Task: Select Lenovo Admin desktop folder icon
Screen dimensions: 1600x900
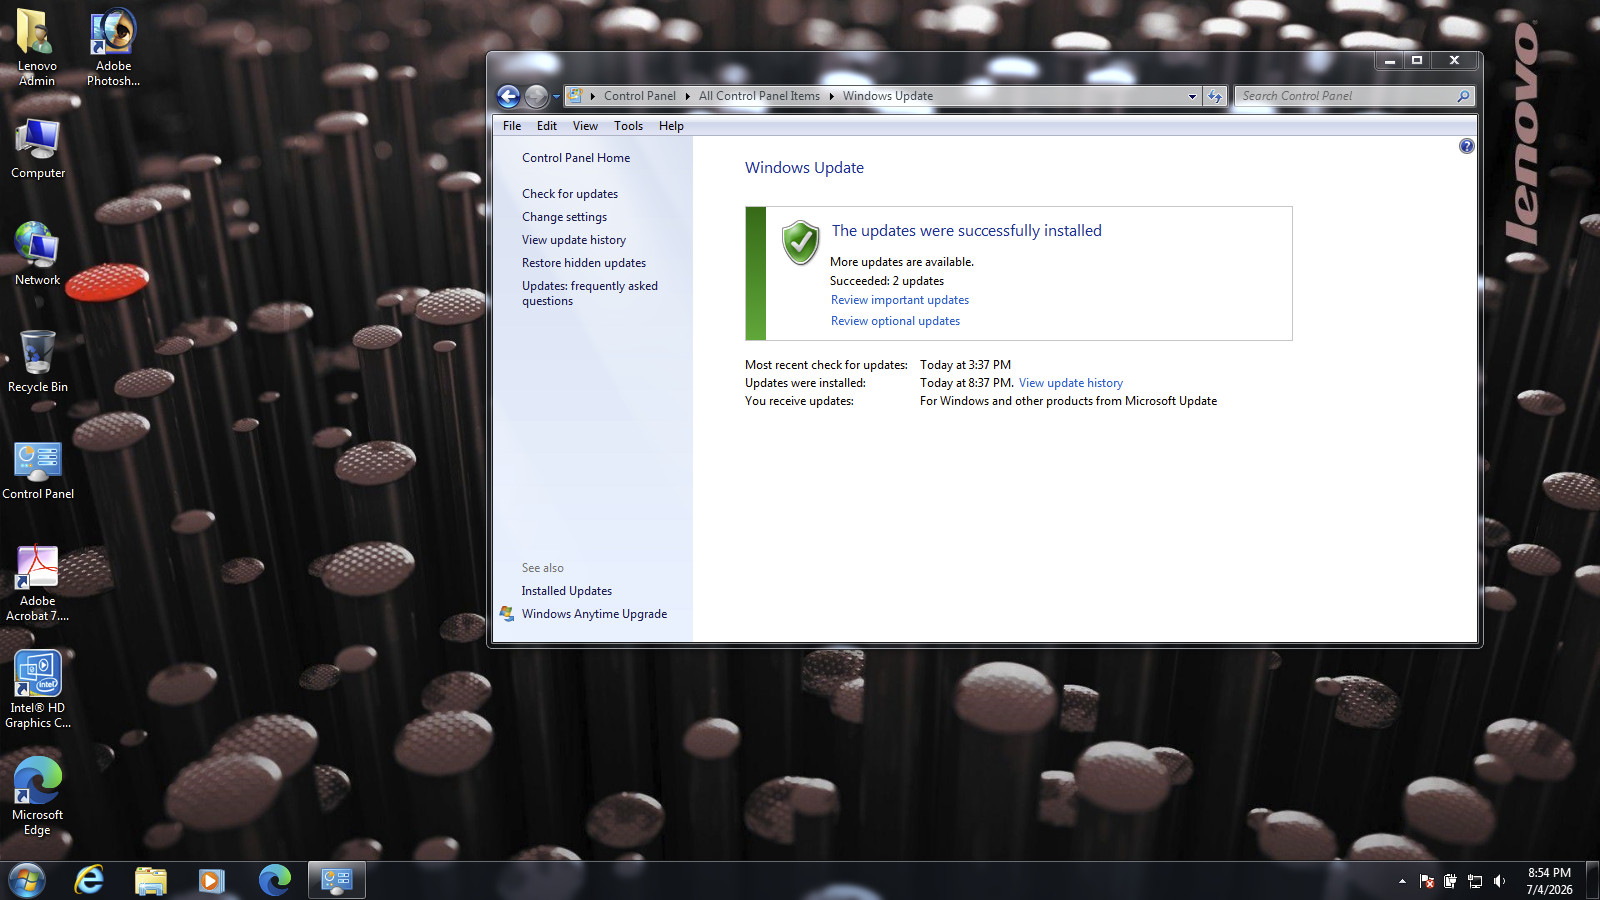Action: pyautogui.click(x=37, y=47)
